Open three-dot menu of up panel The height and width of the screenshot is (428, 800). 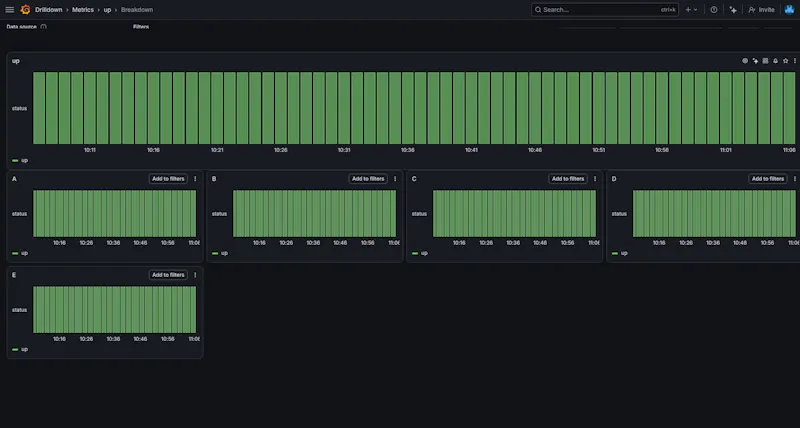click(x=794, y=61)
